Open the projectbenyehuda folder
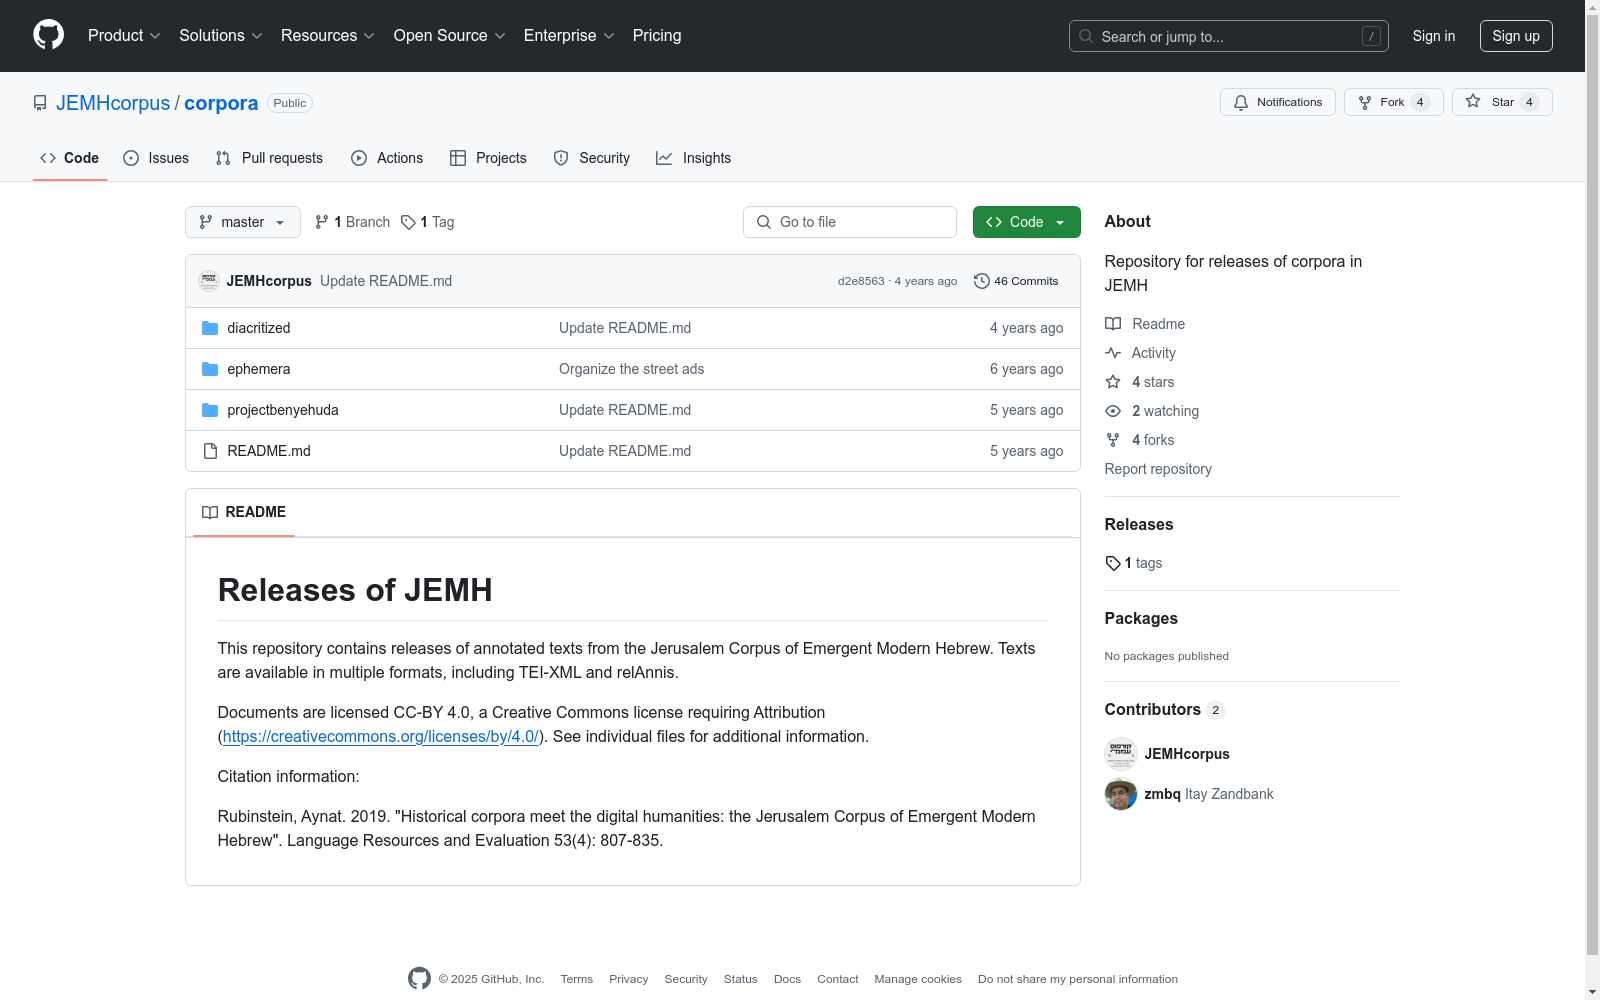 click(283, 410)
